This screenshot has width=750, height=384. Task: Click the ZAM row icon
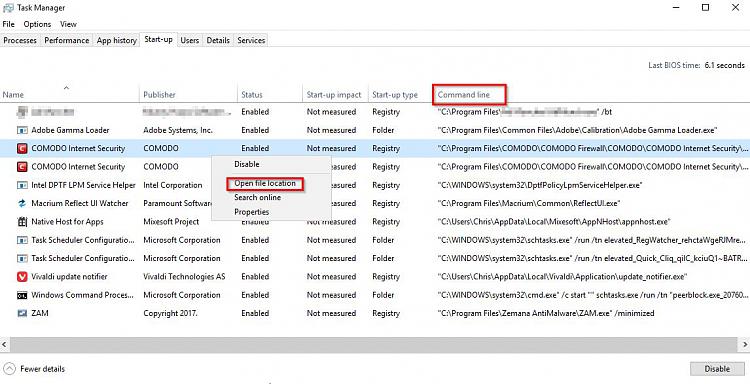(x=22, y=313)
